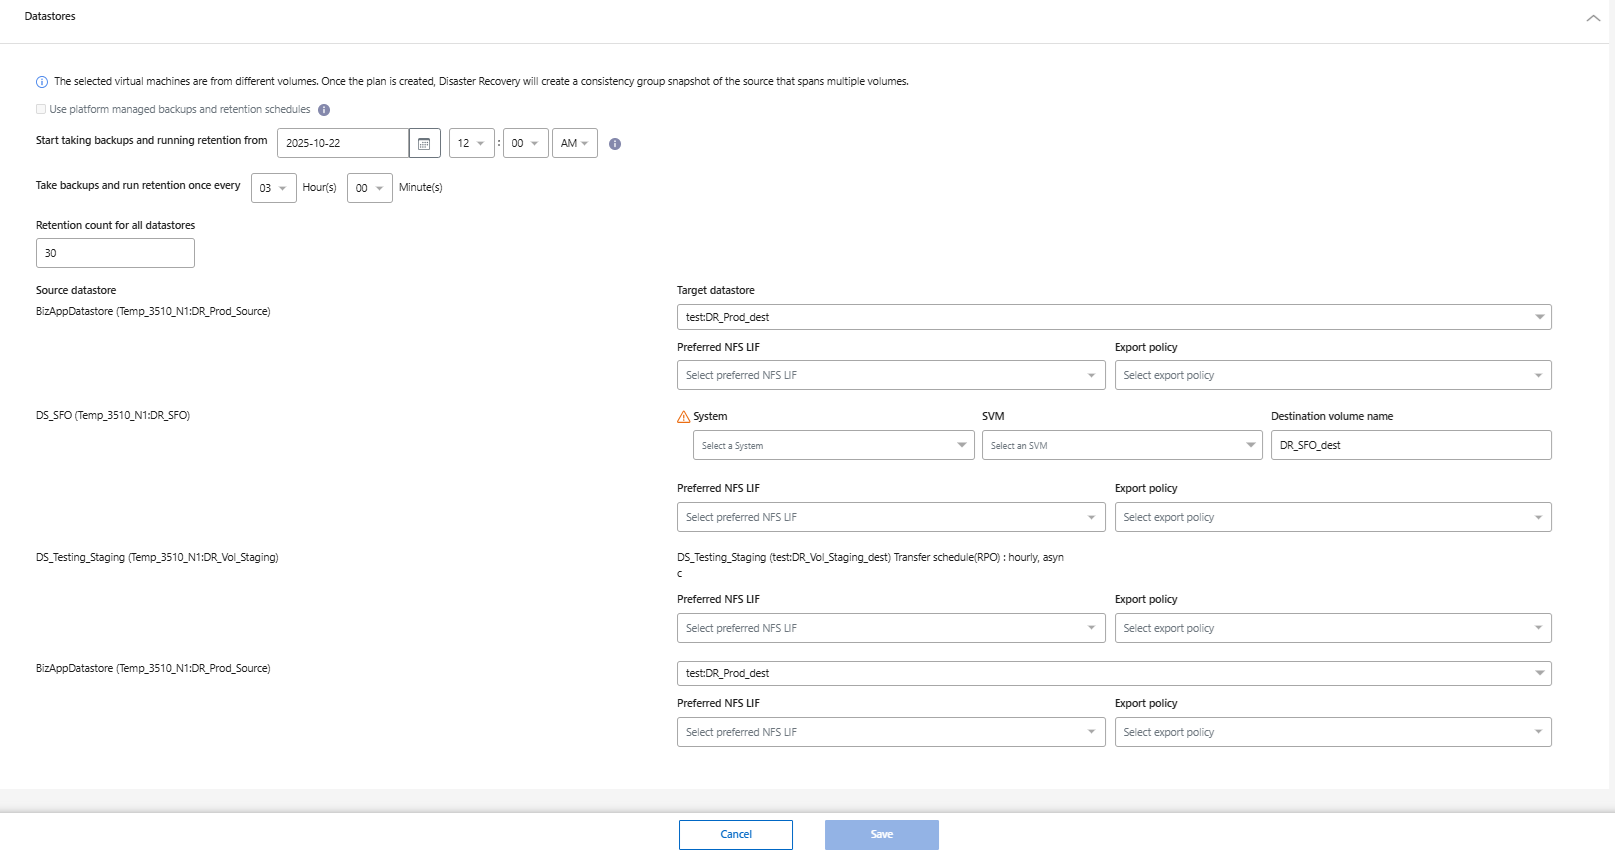Click the Save button
Image resolution: width=1615 pixels, height=863 pixels.
(881, 835)
